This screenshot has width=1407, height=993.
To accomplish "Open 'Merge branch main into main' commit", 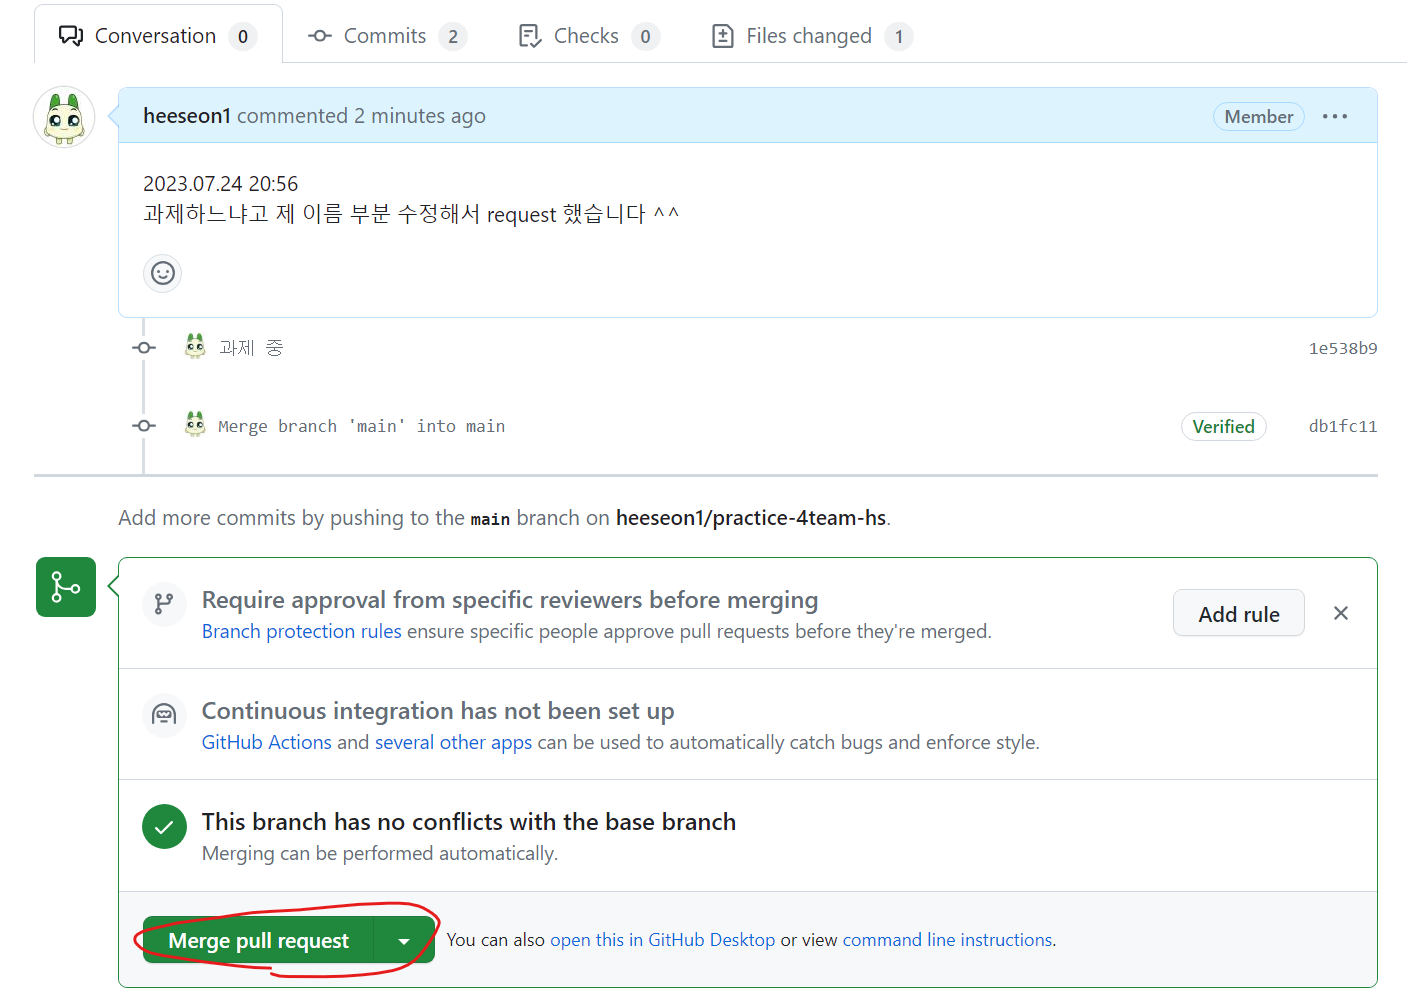I will click(361, 427).
